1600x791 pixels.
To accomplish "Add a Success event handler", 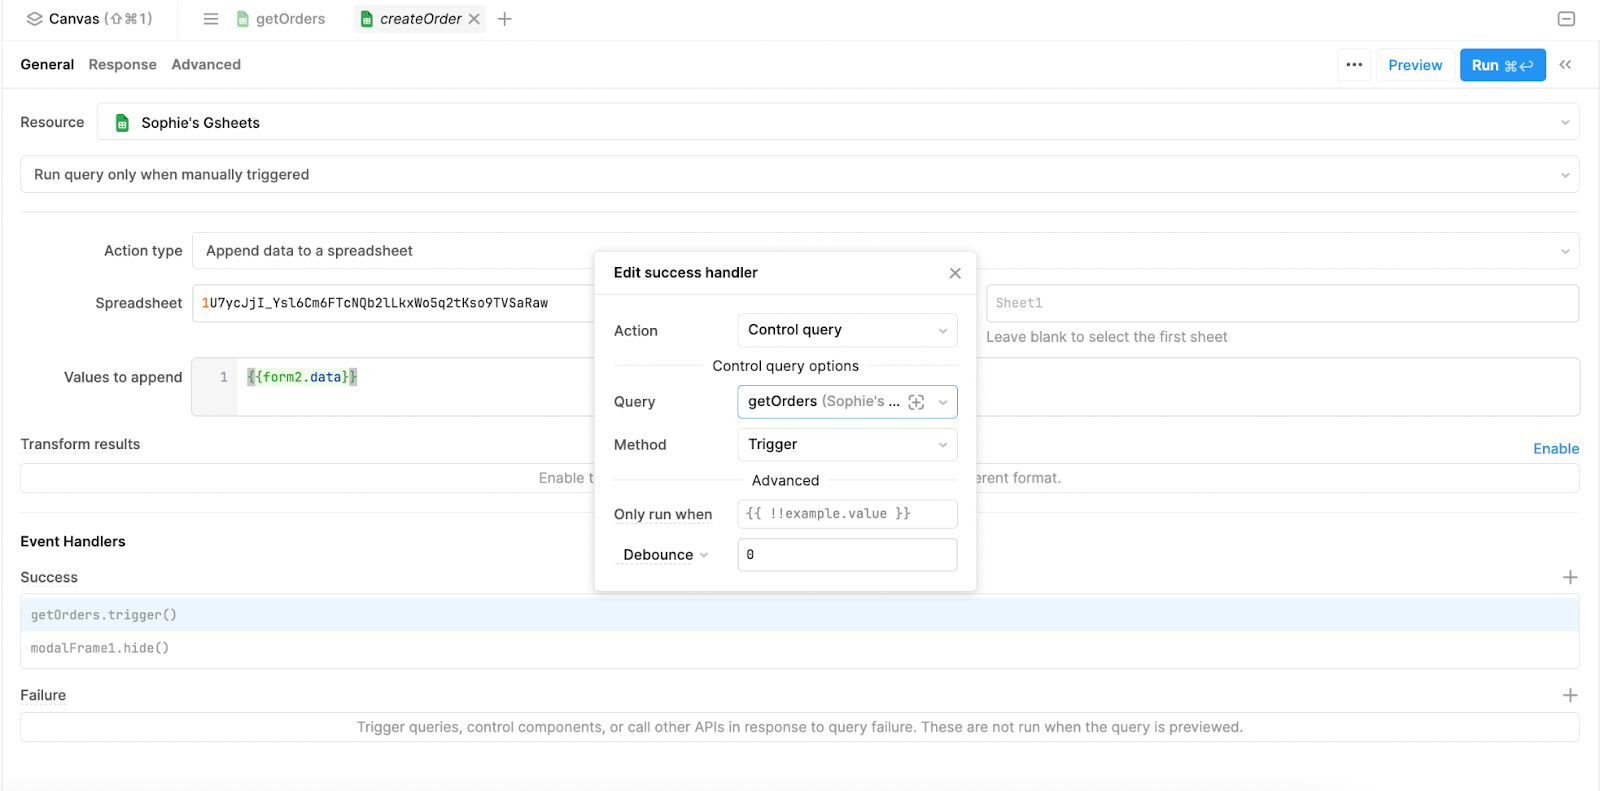I will pos(1570,577).
